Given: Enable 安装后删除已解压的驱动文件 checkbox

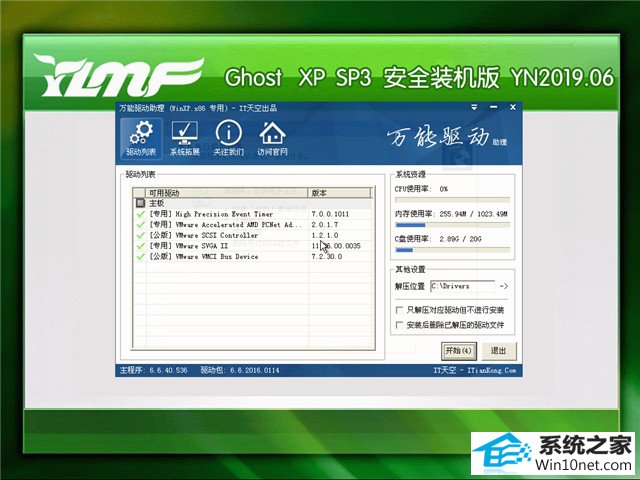Looking at the screenshot, I should pos(400,325).
